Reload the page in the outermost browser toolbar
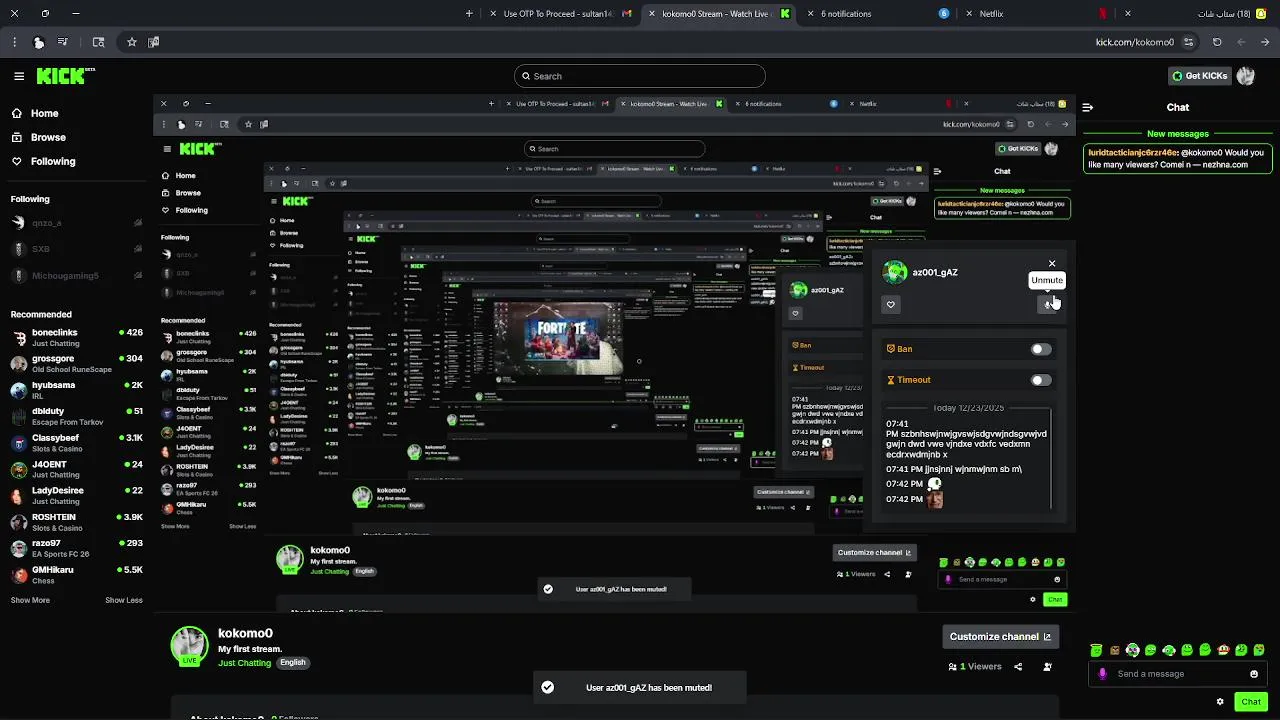1280x720 pixels. [x=1217, y=42]
